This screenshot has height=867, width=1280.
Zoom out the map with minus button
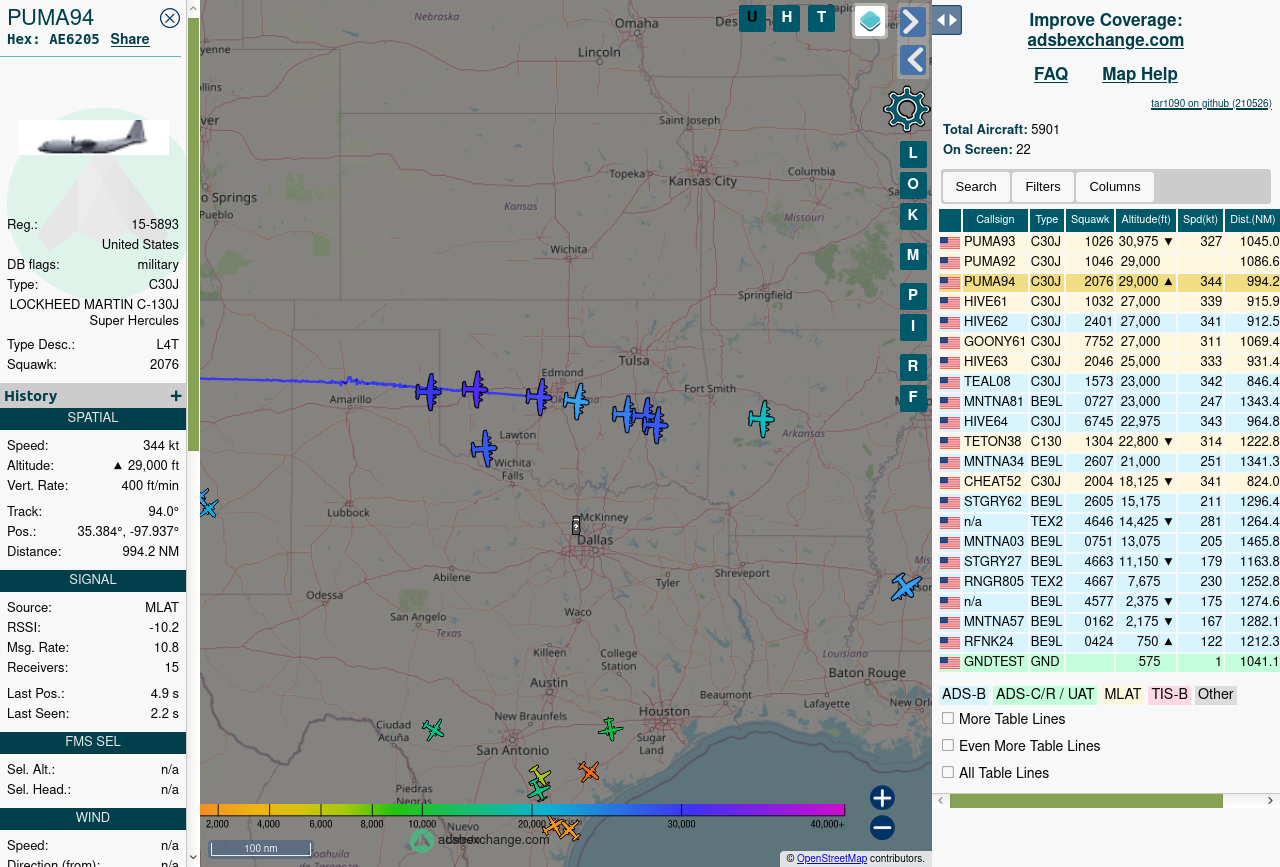[x=882, y=827]
